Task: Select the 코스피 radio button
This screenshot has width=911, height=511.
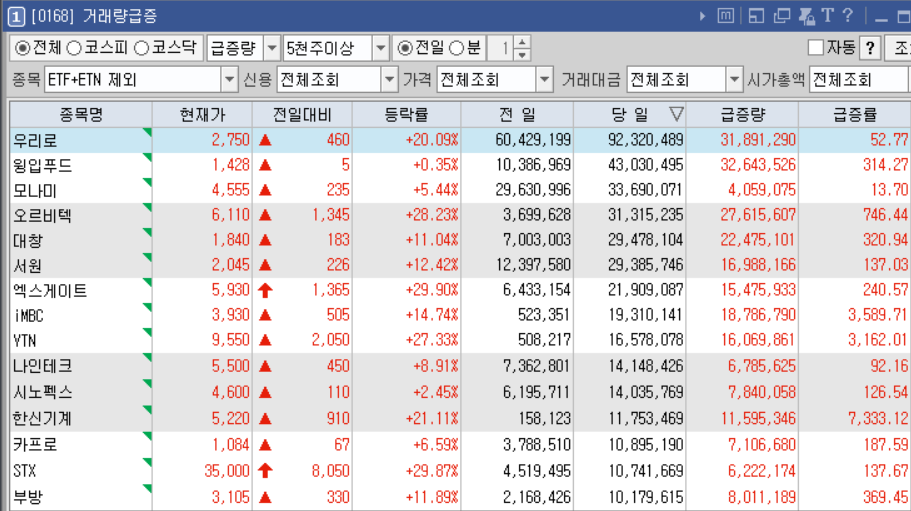Action: click(x=74, y=48)
